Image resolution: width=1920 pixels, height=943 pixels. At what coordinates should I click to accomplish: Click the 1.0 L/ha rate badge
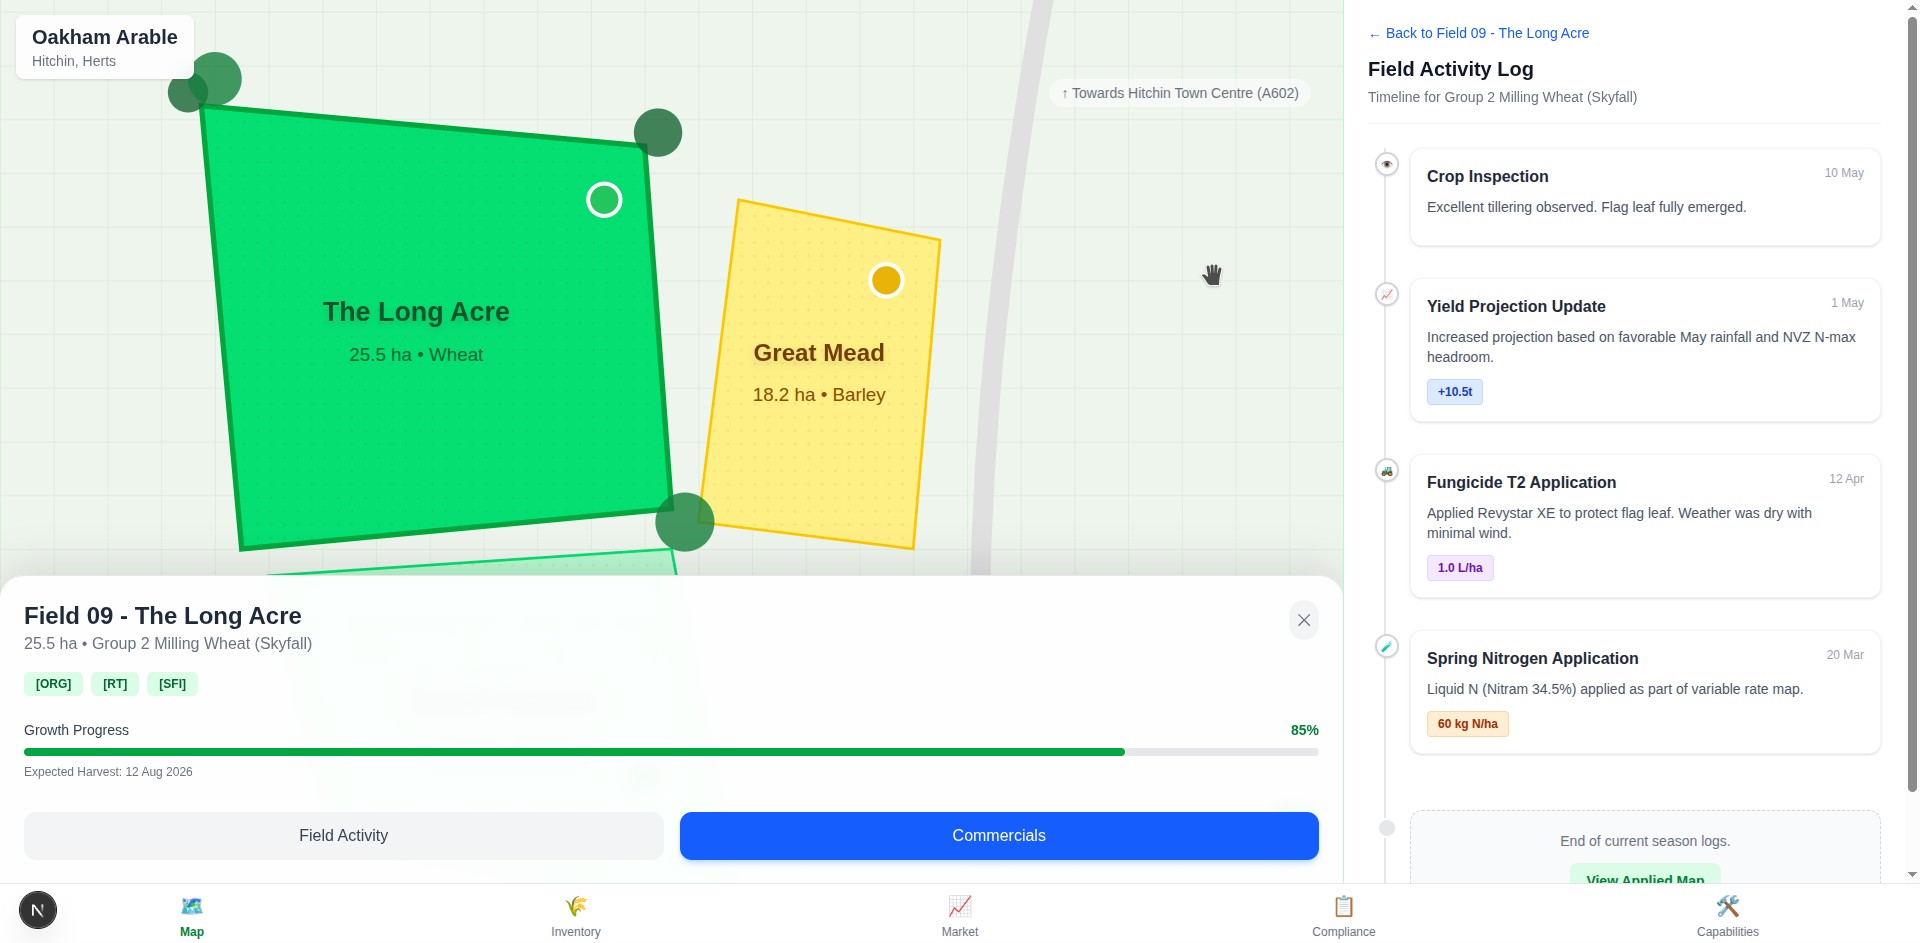(x=1460, y=568)
